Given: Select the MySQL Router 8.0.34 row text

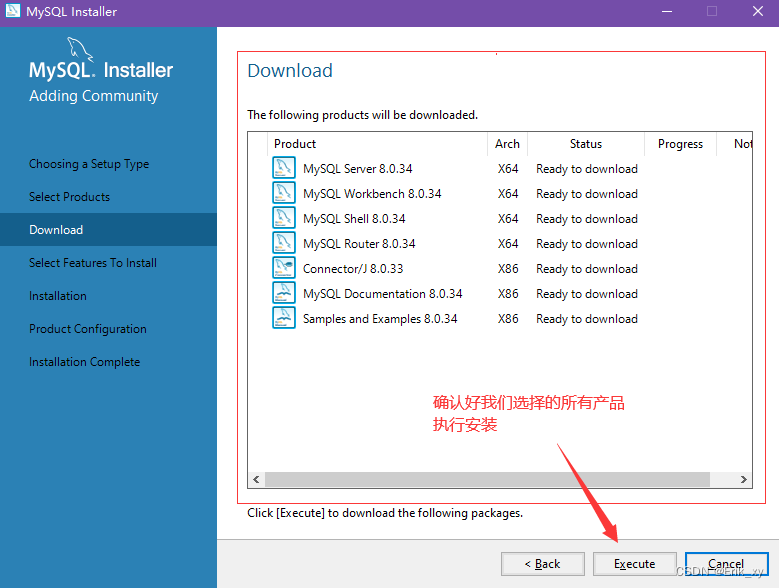Looking at the screenshot, I should [359, 244].
